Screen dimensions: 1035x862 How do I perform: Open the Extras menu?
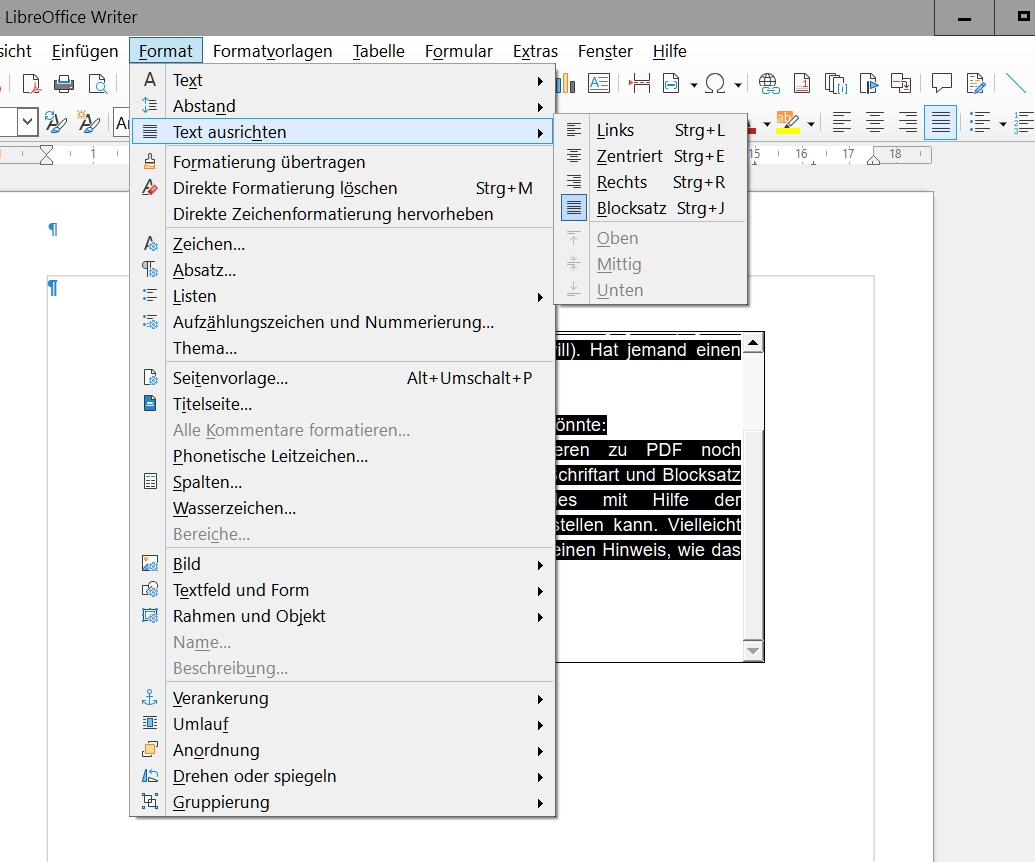[x=535, y=51]
